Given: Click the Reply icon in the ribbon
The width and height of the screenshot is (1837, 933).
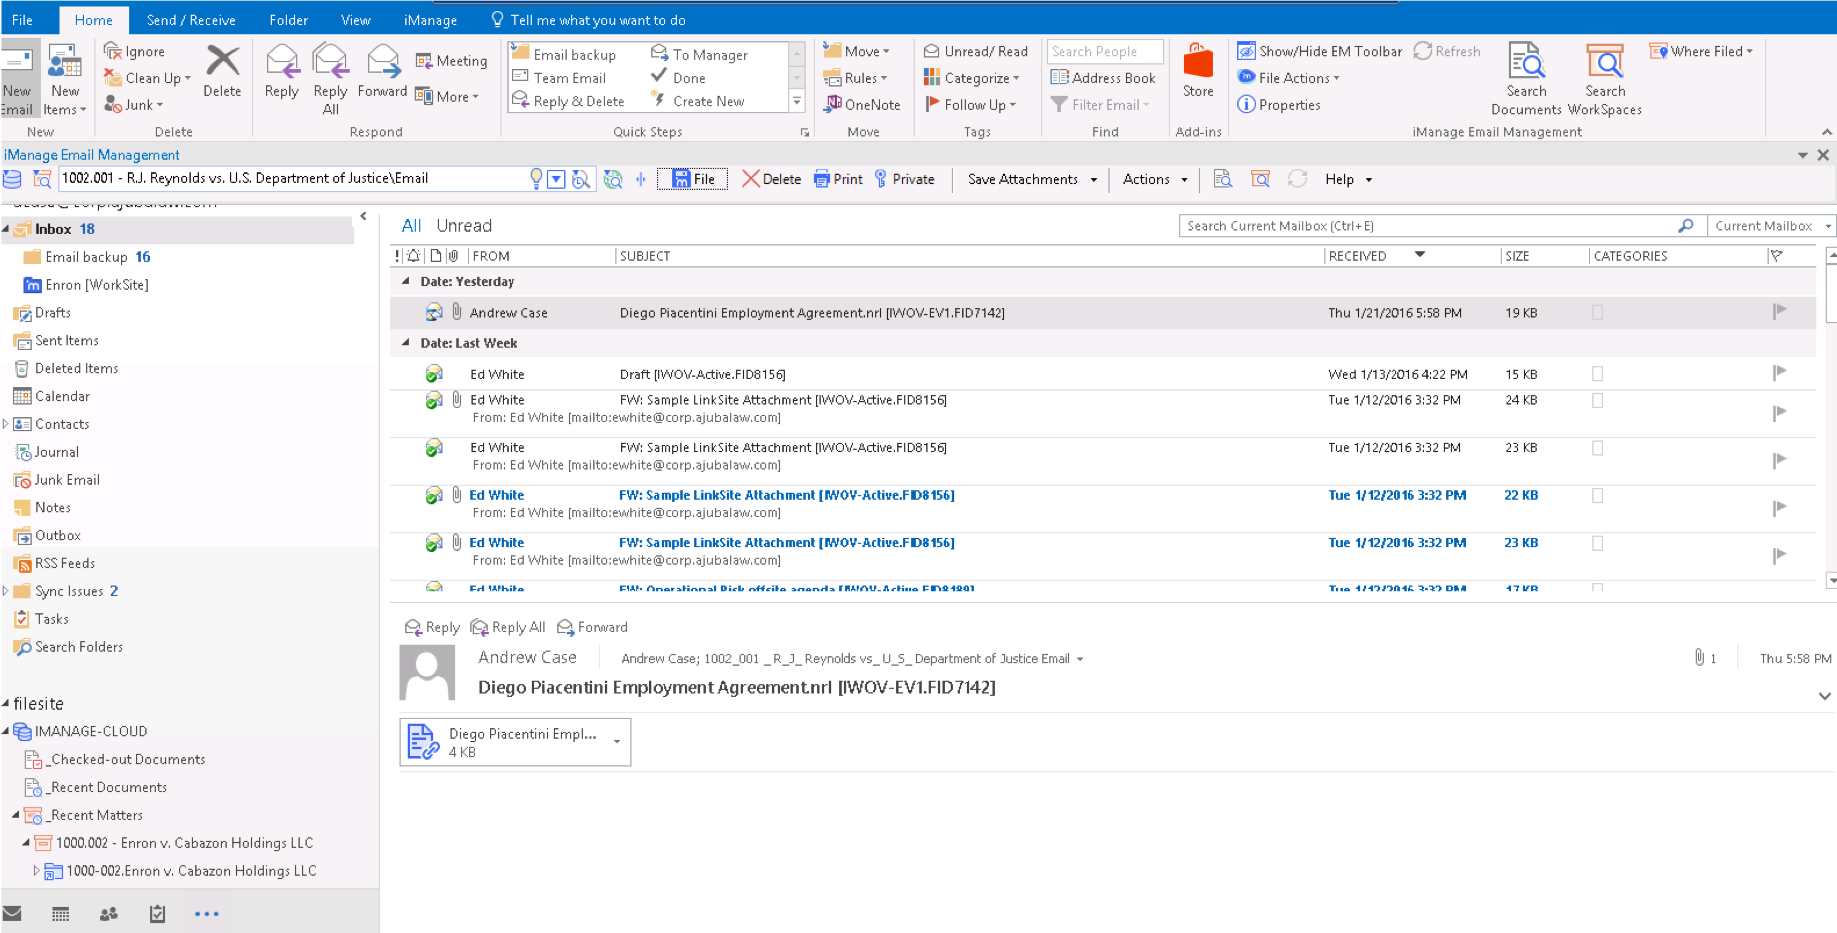Looking at the screenshot, I should tap(282, 62).
